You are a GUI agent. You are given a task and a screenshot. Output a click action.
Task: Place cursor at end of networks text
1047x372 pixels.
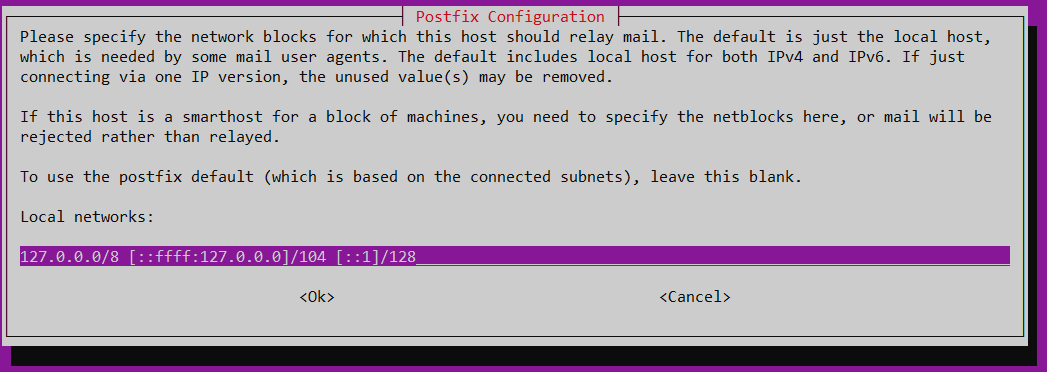click(x=417, y=256)
